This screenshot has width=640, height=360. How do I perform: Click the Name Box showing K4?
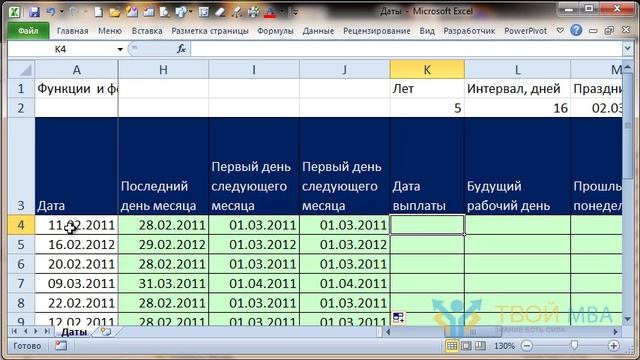[x=61, y=49]
